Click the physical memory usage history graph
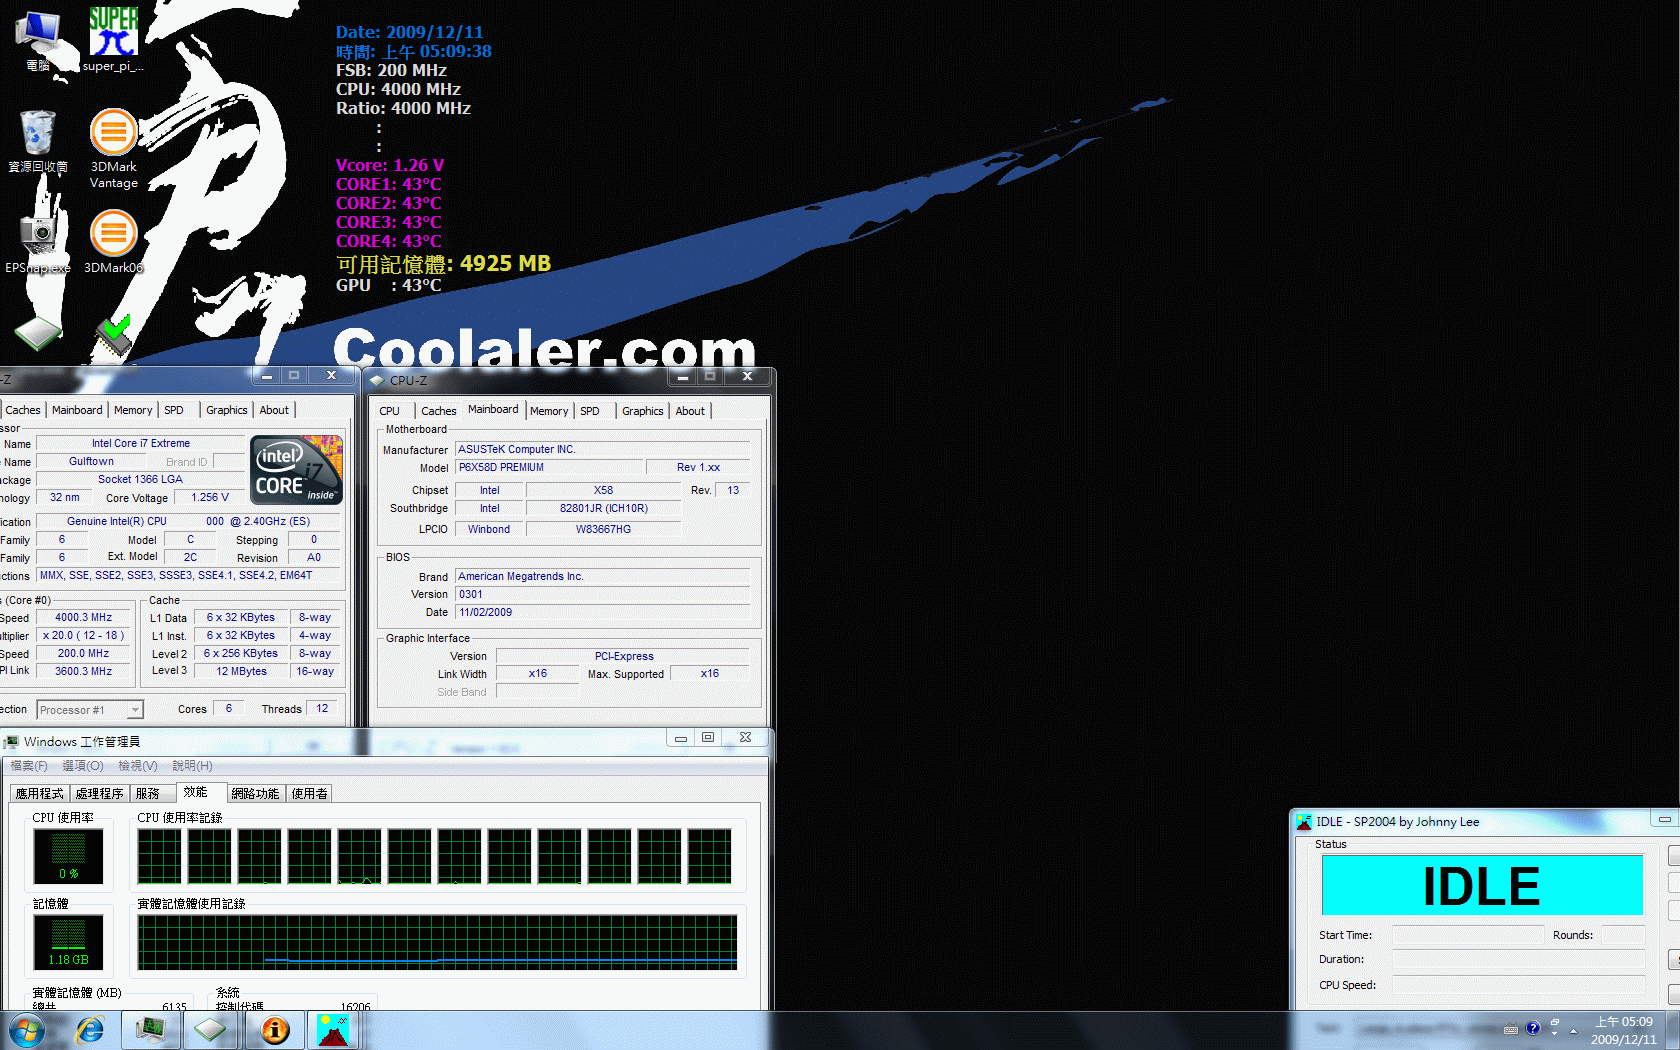This screenshot has width=1680, height=1050. click(437, 942)
